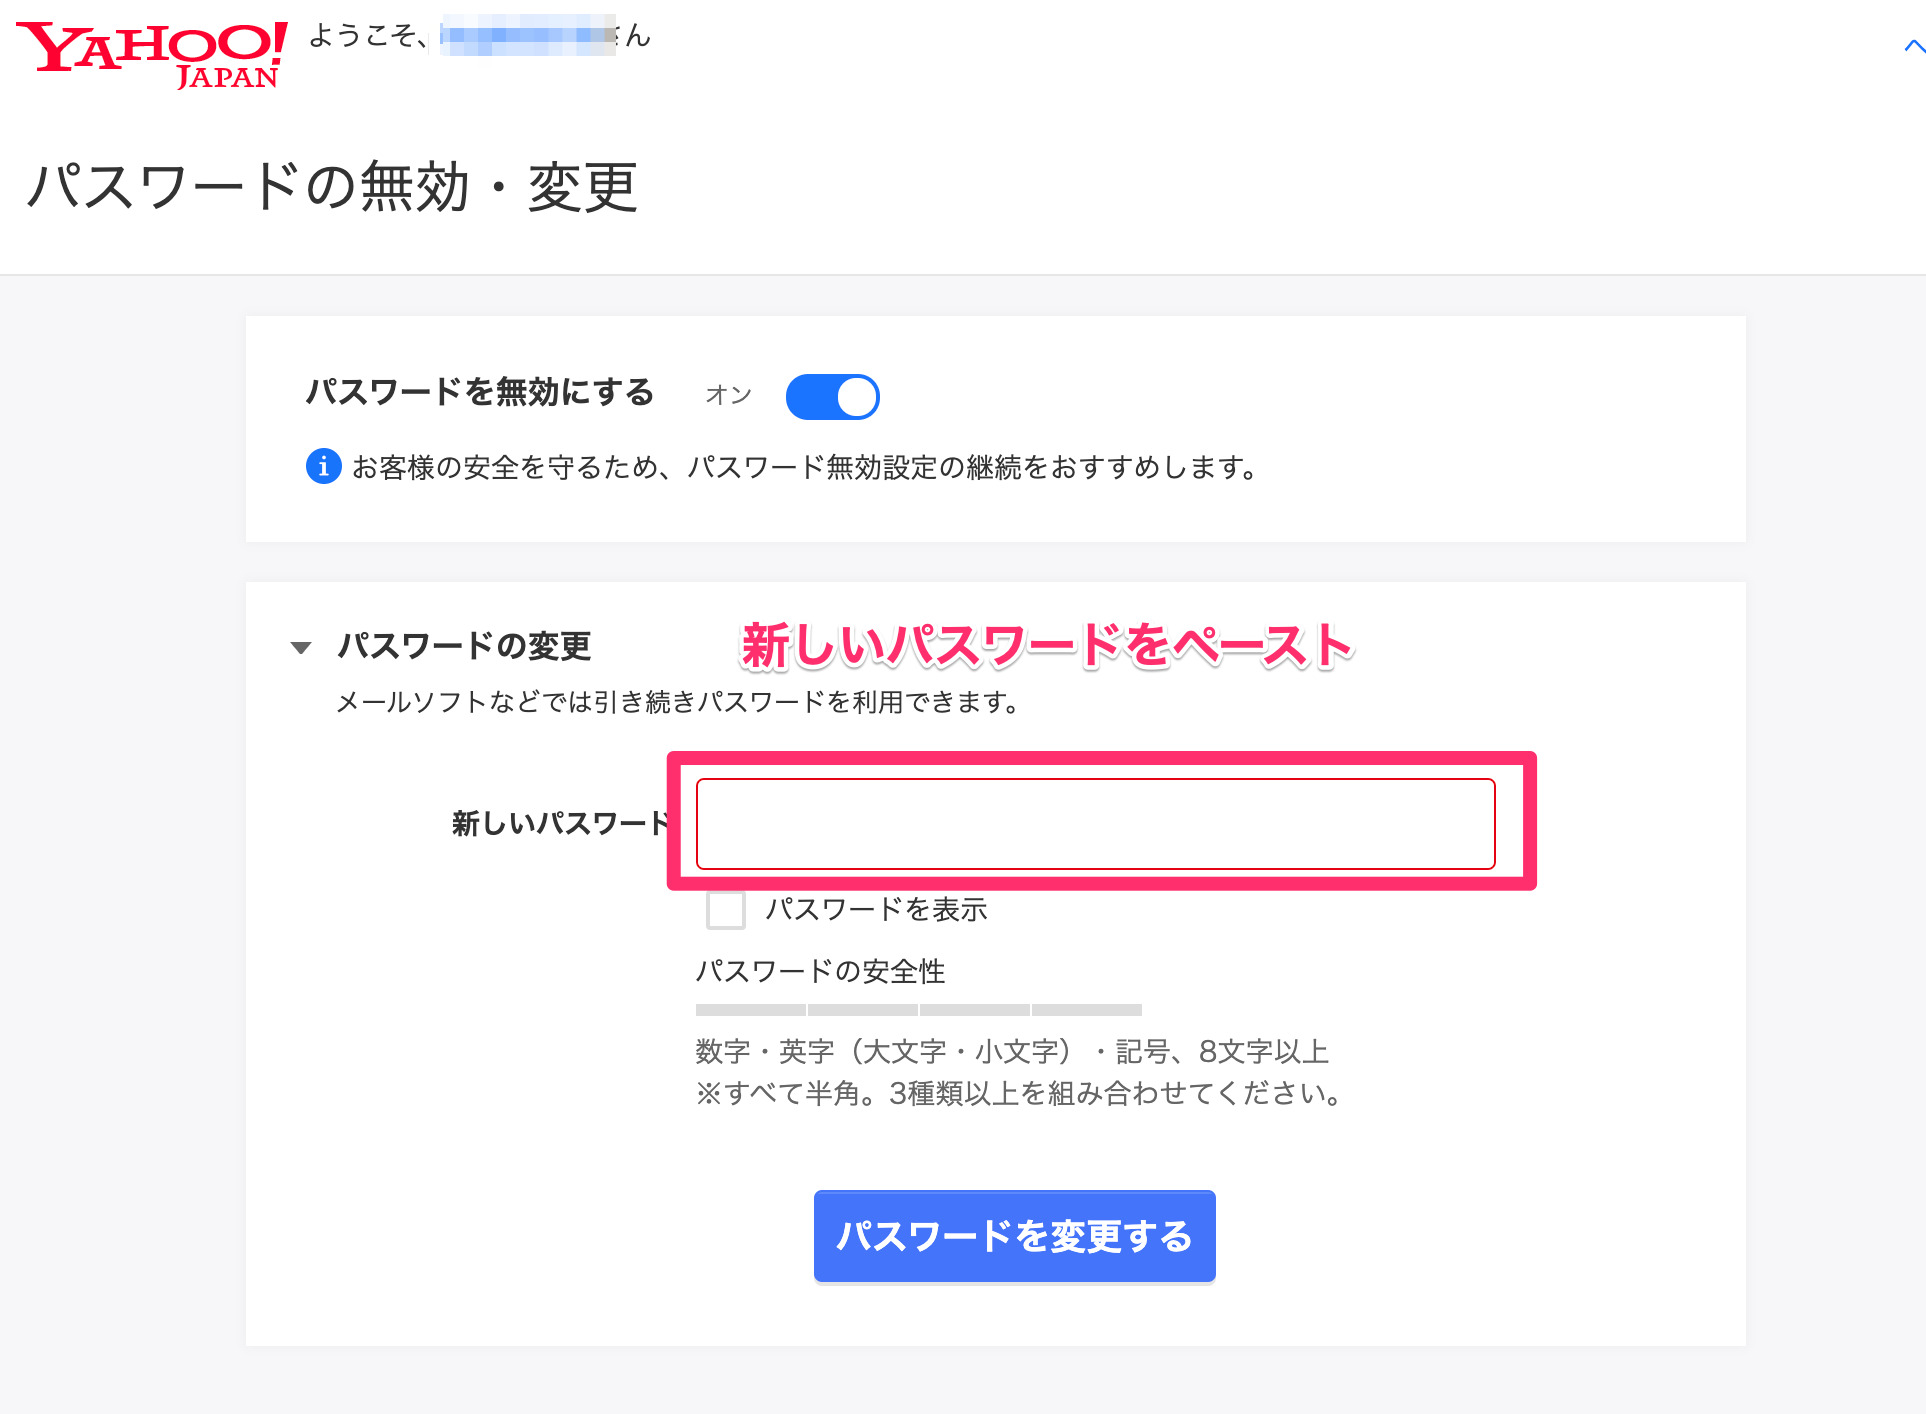Collapse header with top-right chevron
This screenshot has width=1926, height=1414.
(x=1914, y=46)
